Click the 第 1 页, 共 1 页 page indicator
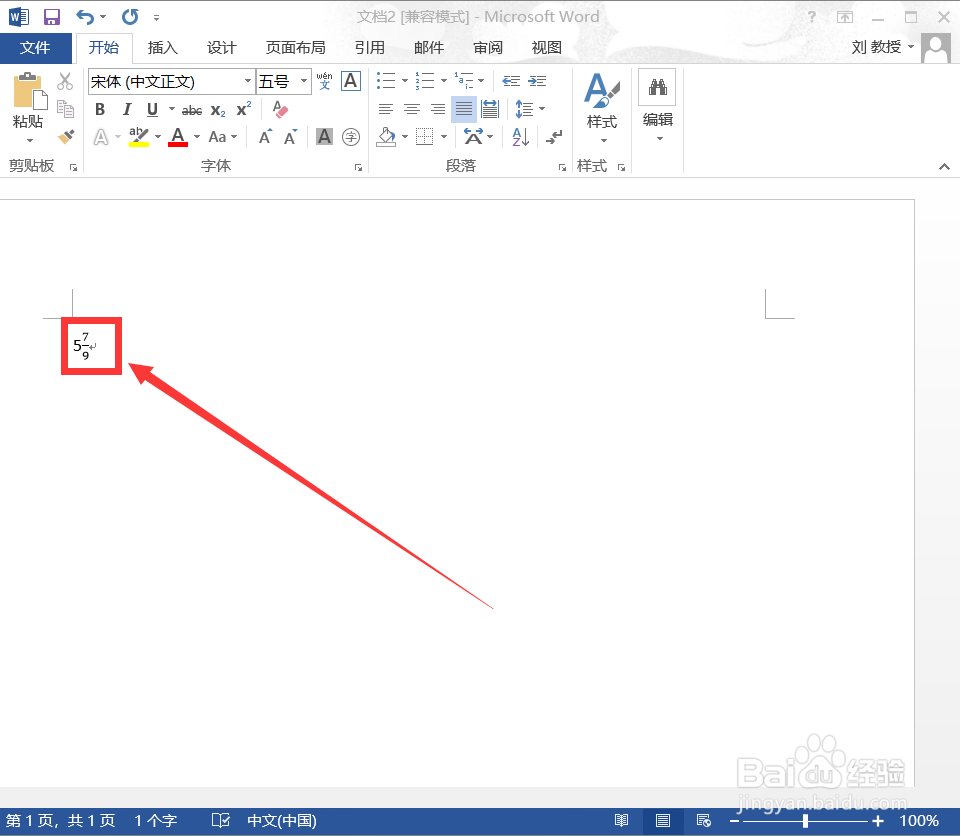This screenshot has width=960, height=836. pos(61,821)
